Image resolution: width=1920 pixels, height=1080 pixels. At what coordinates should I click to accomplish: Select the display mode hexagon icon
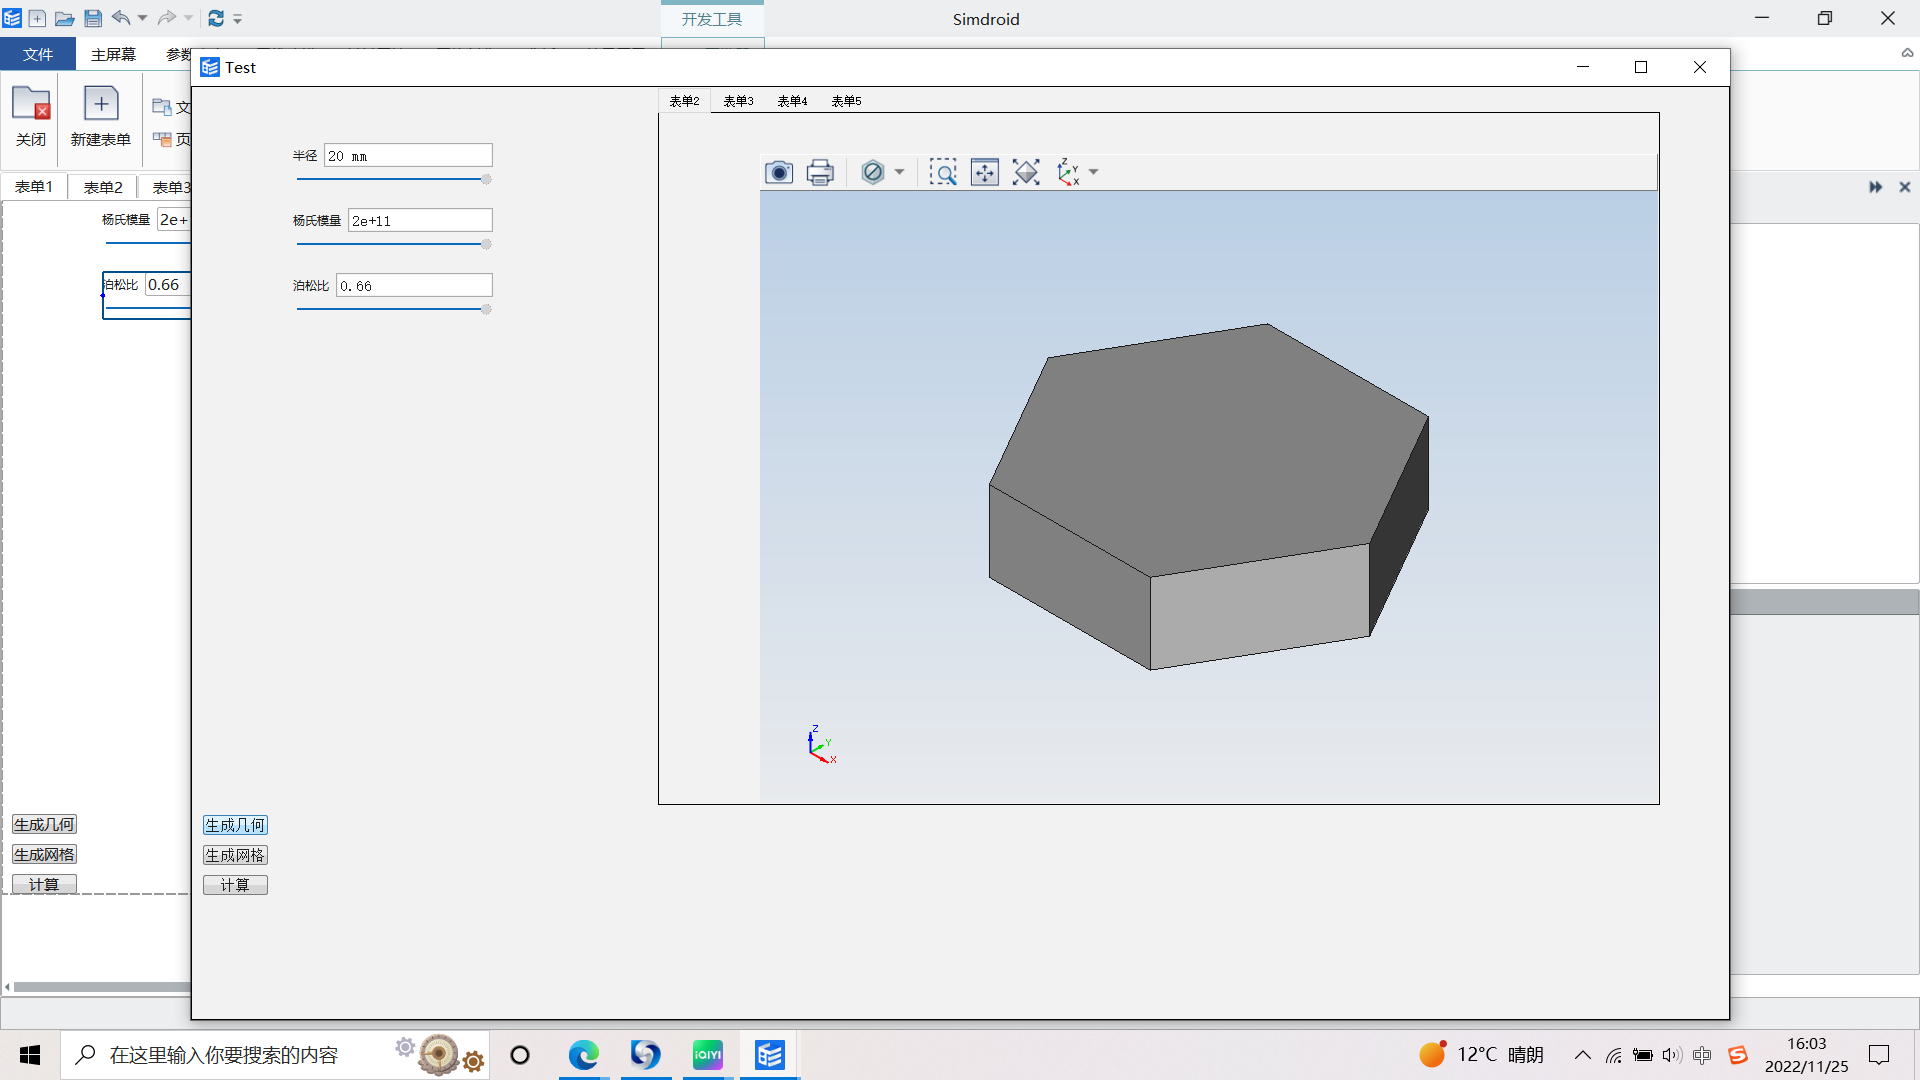pyautogui.click(x=872, y=172)
